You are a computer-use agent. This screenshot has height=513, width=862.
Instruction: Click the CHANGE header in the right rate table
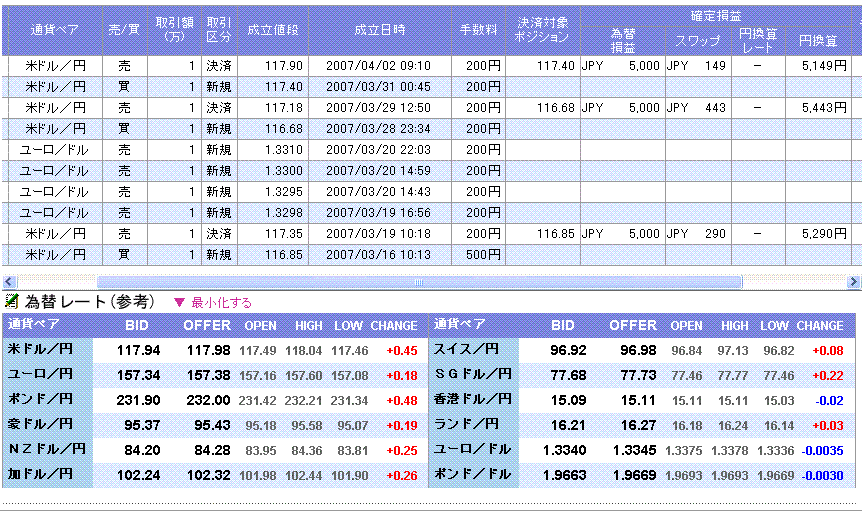[820, 325]
